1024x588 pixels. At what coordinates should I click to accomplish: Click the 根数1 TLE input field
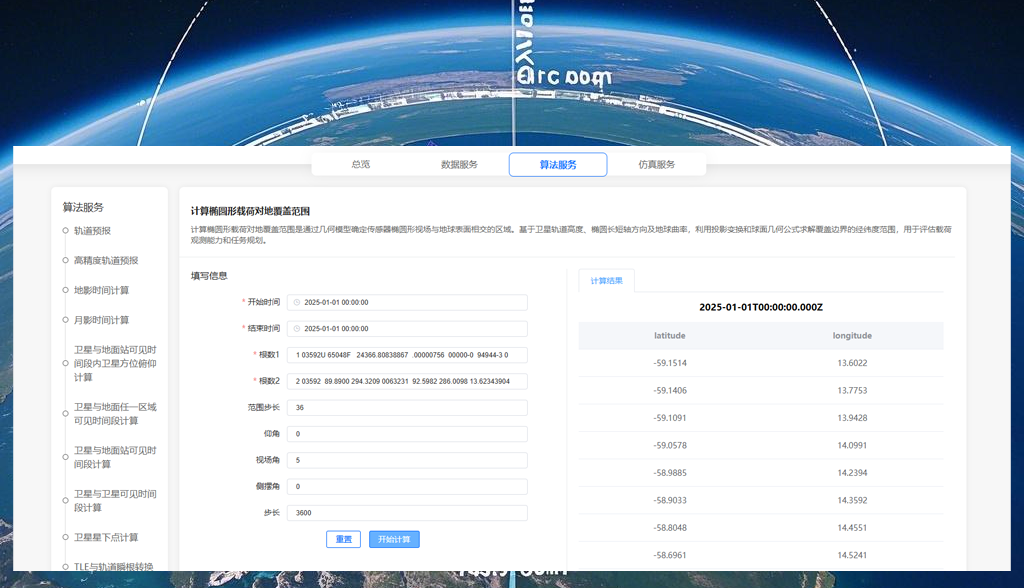click(x=407, y=355)
